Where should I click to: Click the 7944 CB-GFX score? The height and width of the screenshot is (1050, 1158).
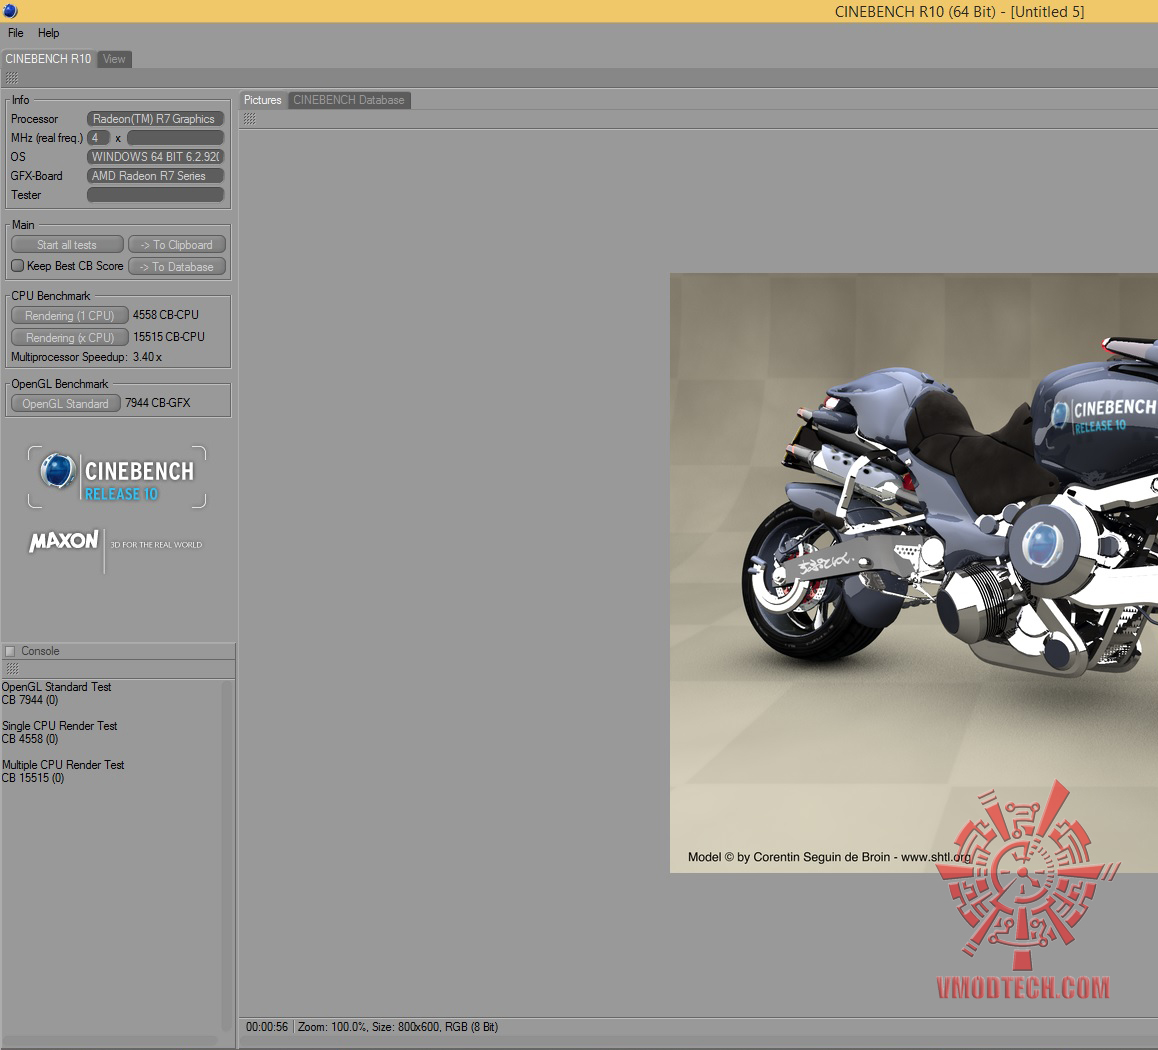click(x=157, y=403)
